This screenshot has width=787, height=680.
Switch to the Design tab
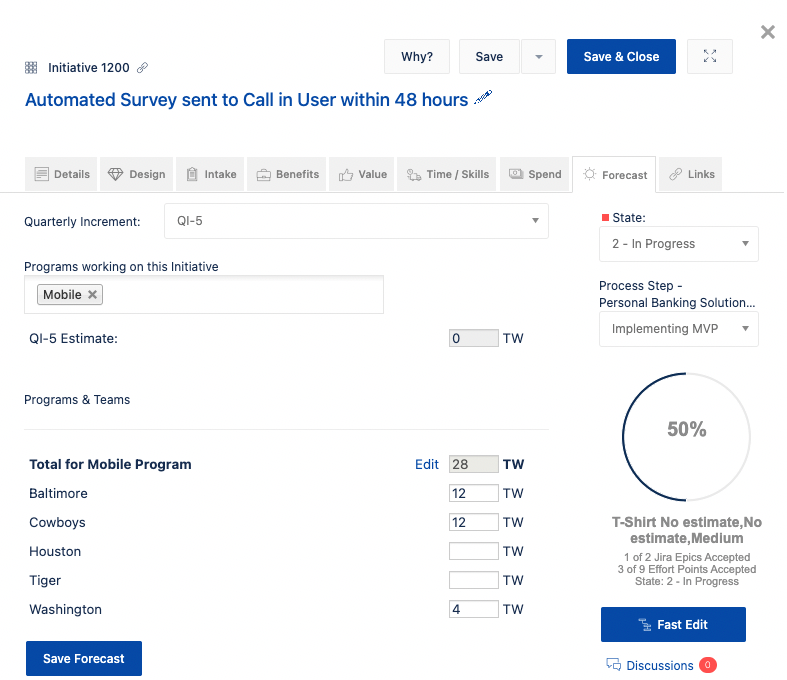pyautogui.click(x=137, y=174)
